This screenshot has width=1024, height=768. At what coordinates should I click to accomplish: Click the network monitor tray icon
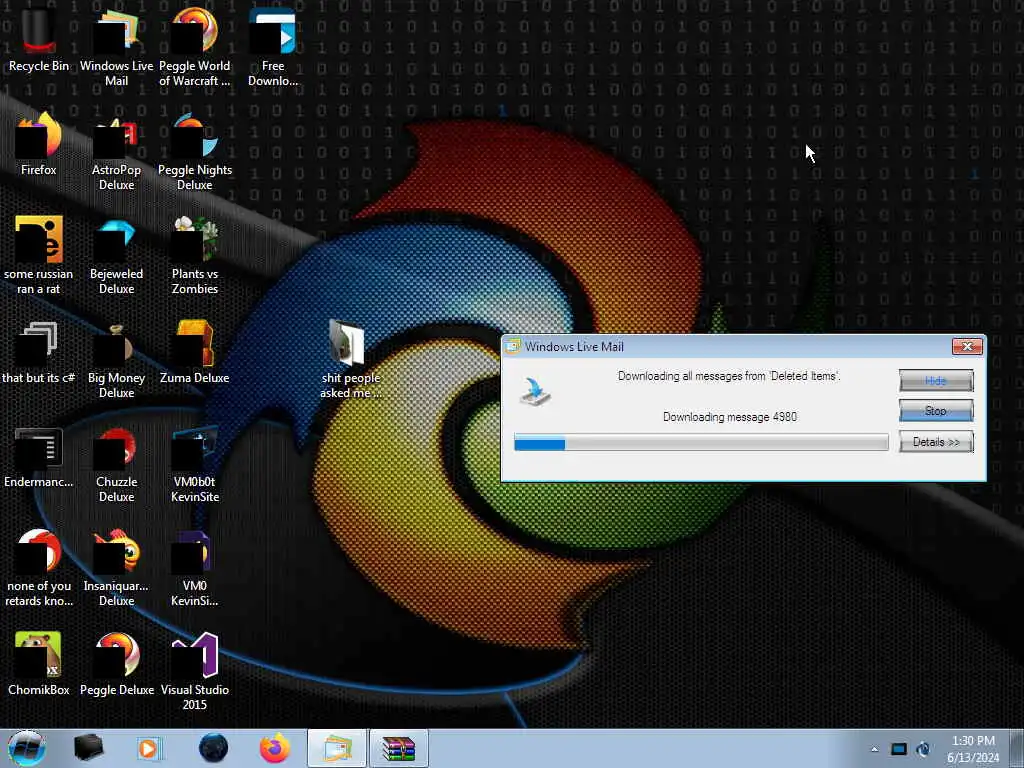[x=899, y=749]
